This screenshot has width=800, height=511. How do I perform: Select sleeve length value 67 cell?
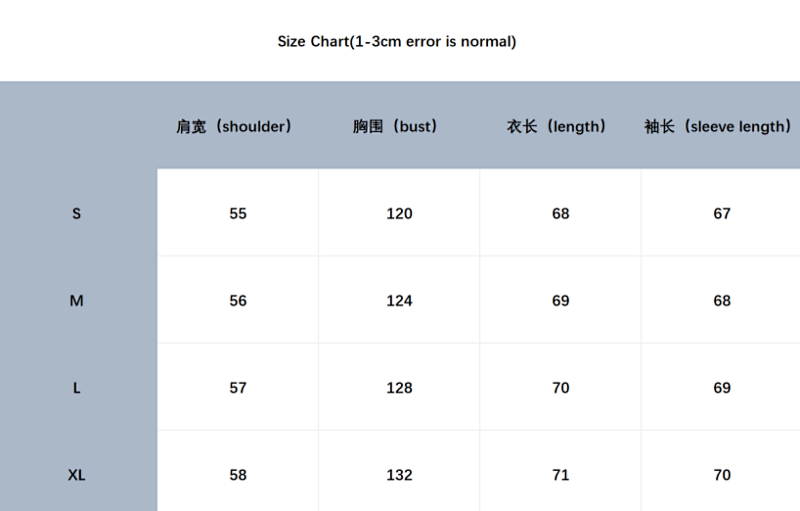[721, 213]
